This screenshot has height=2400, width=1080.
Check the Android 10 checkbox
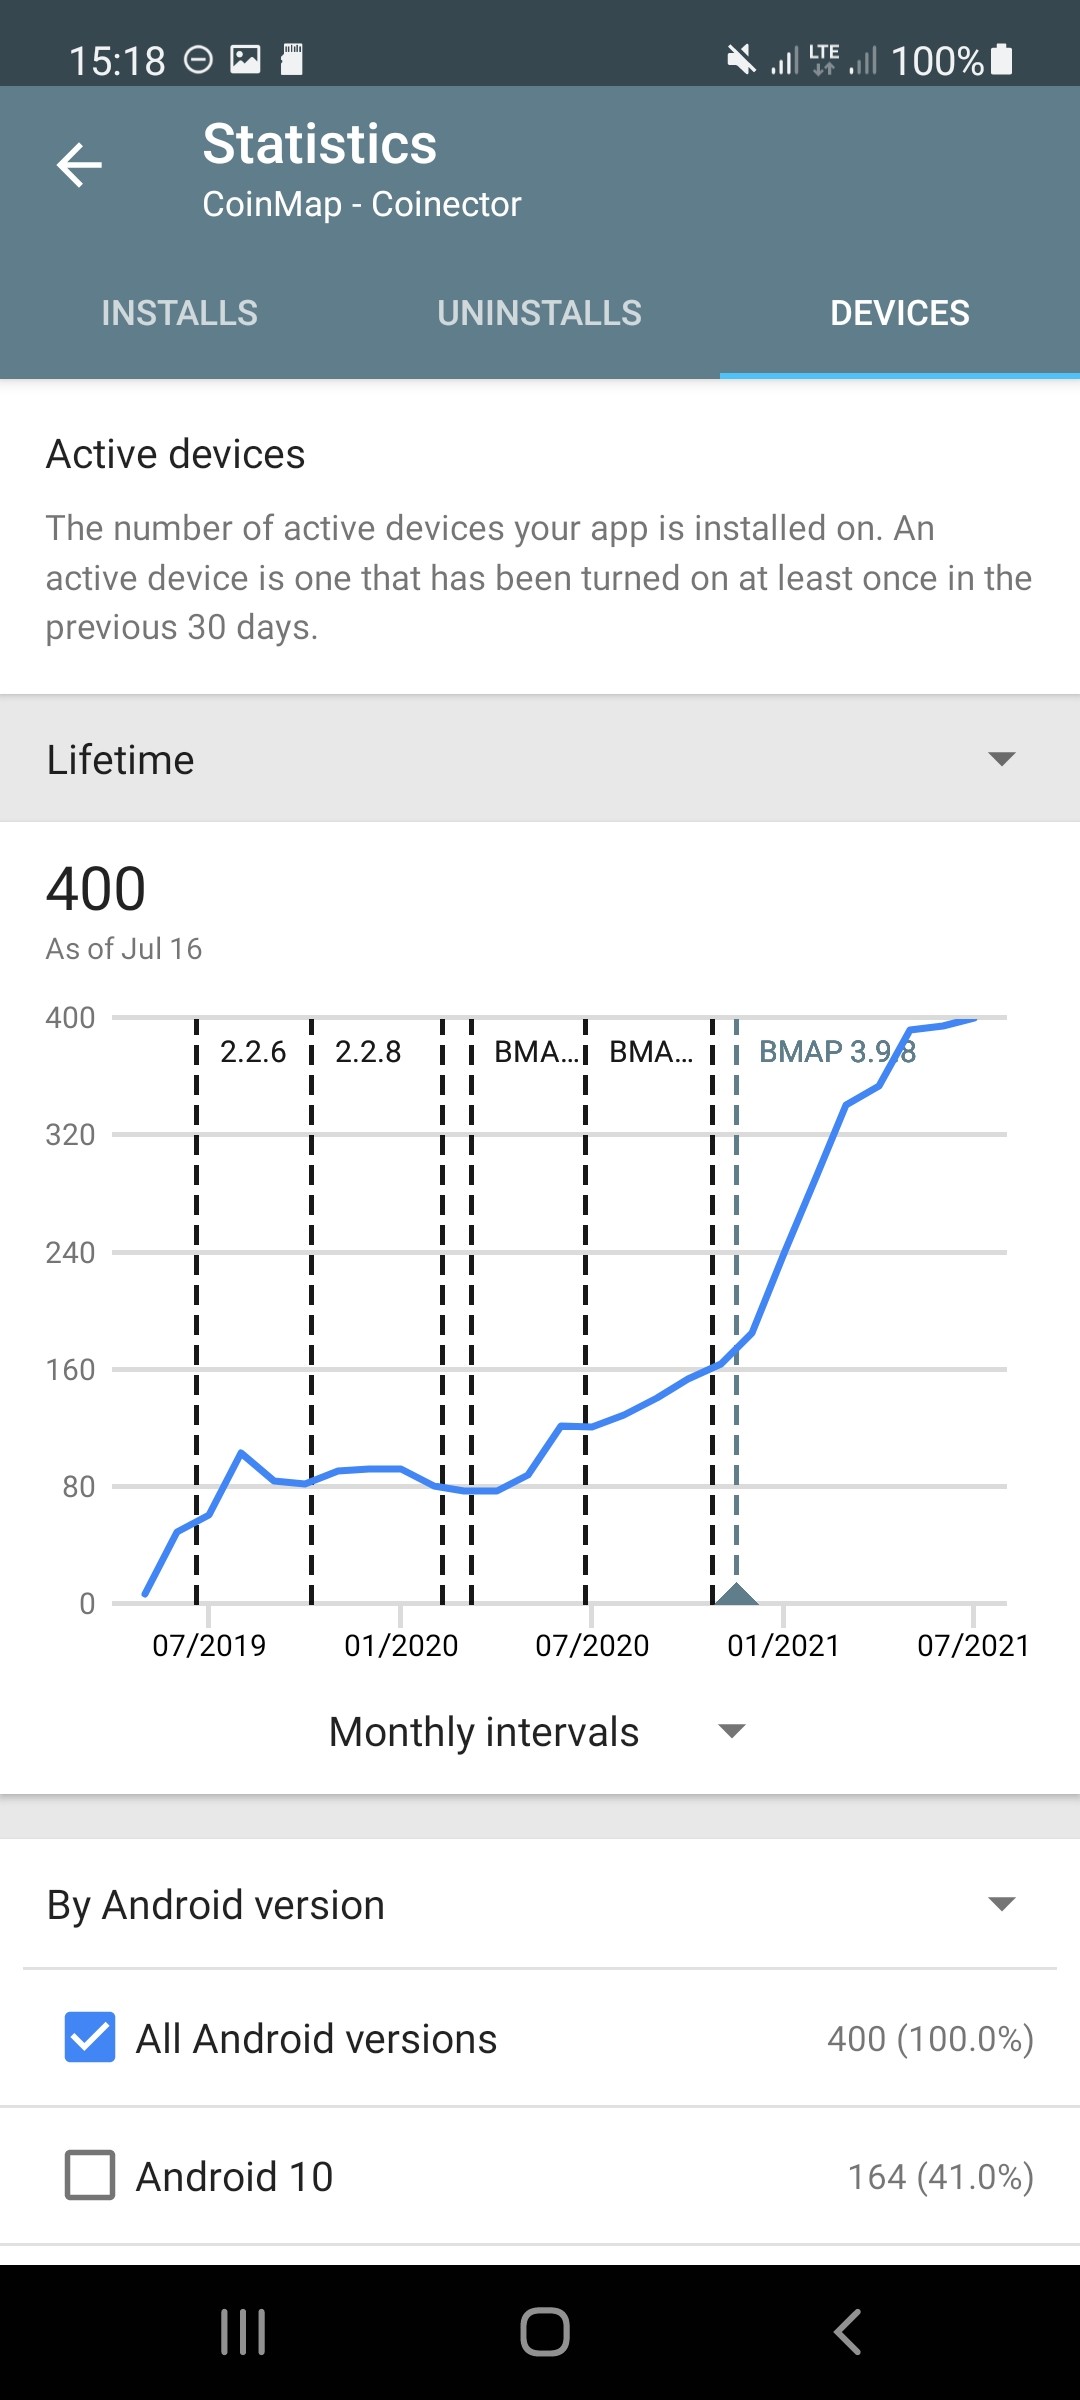pyautogui.click(x=90, y=2175)
